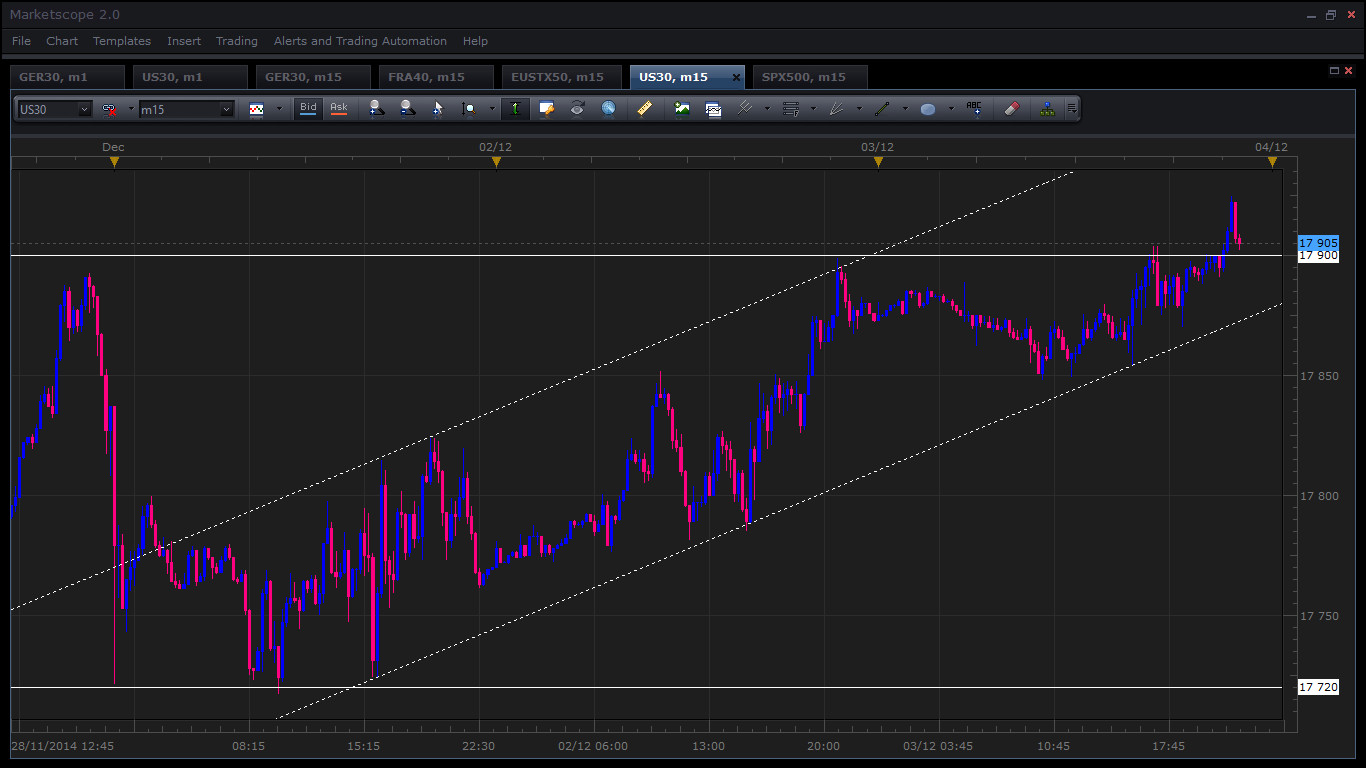Click the hierarchy tree structure icon
Viewport: 1366px width, 768px height.
click(1047, 109)
